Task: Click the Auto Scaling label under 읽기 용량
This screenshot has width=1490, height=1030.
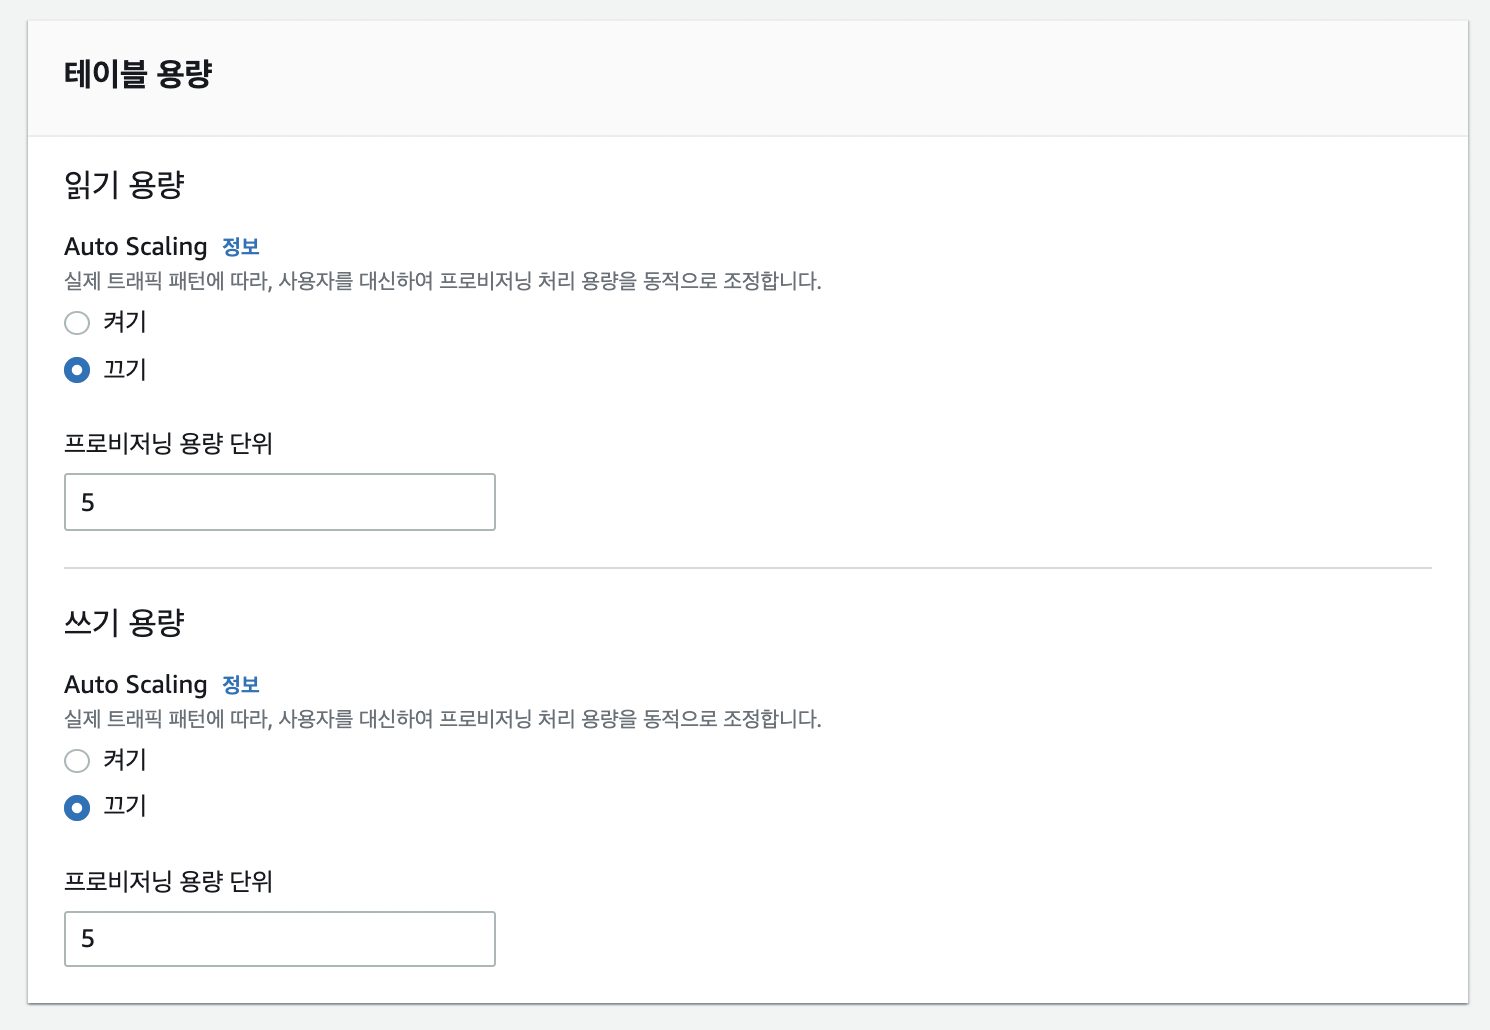Action: (135, 246)
